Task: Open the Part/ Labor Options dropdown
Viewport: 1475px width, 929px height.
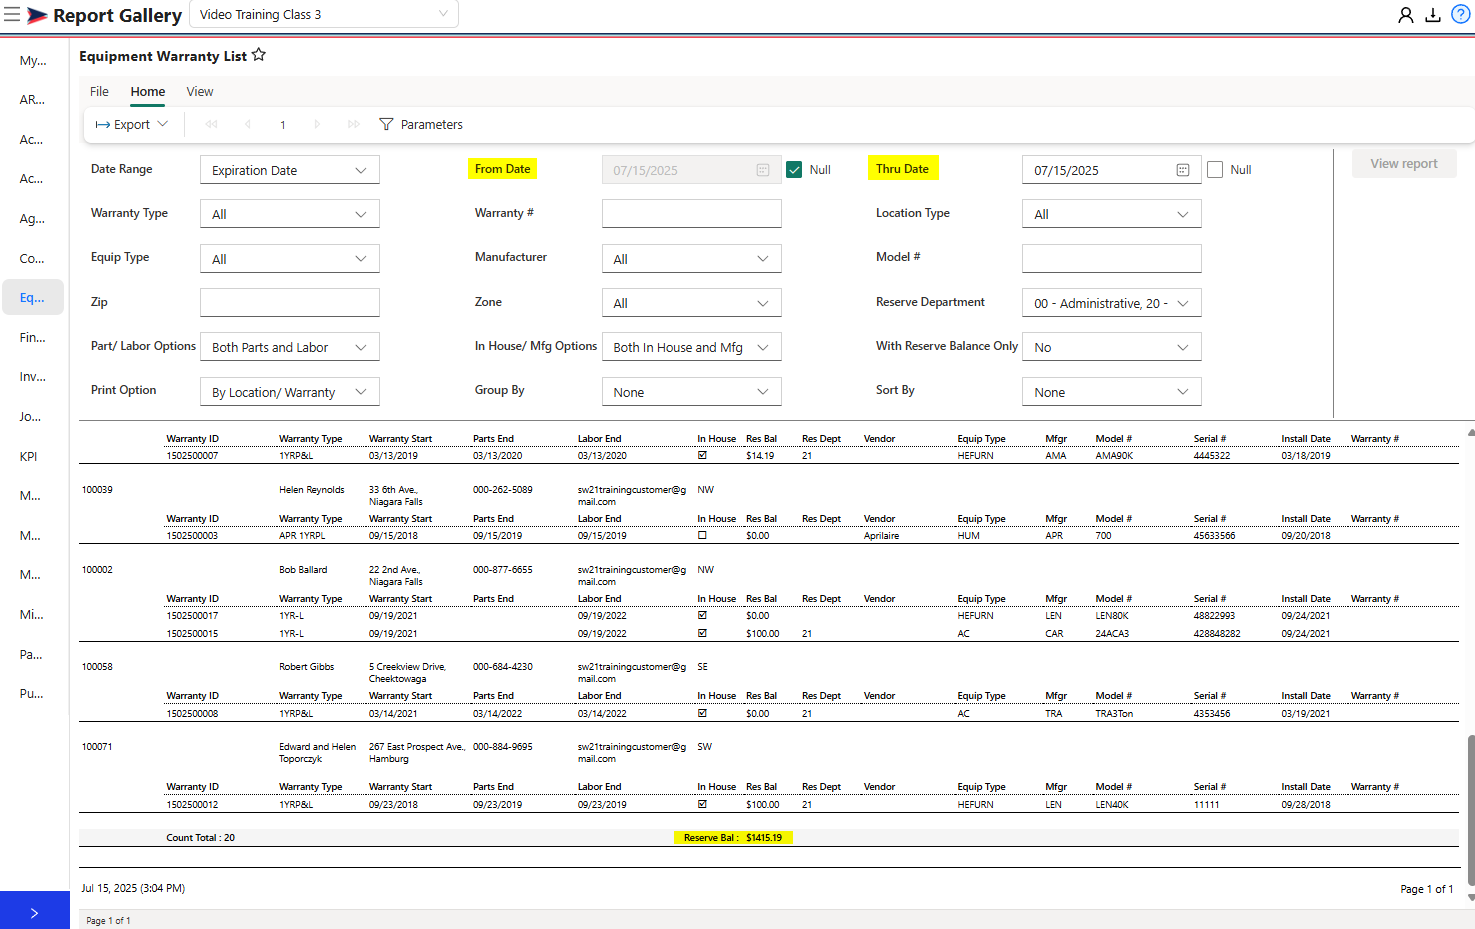Action: 290,347
